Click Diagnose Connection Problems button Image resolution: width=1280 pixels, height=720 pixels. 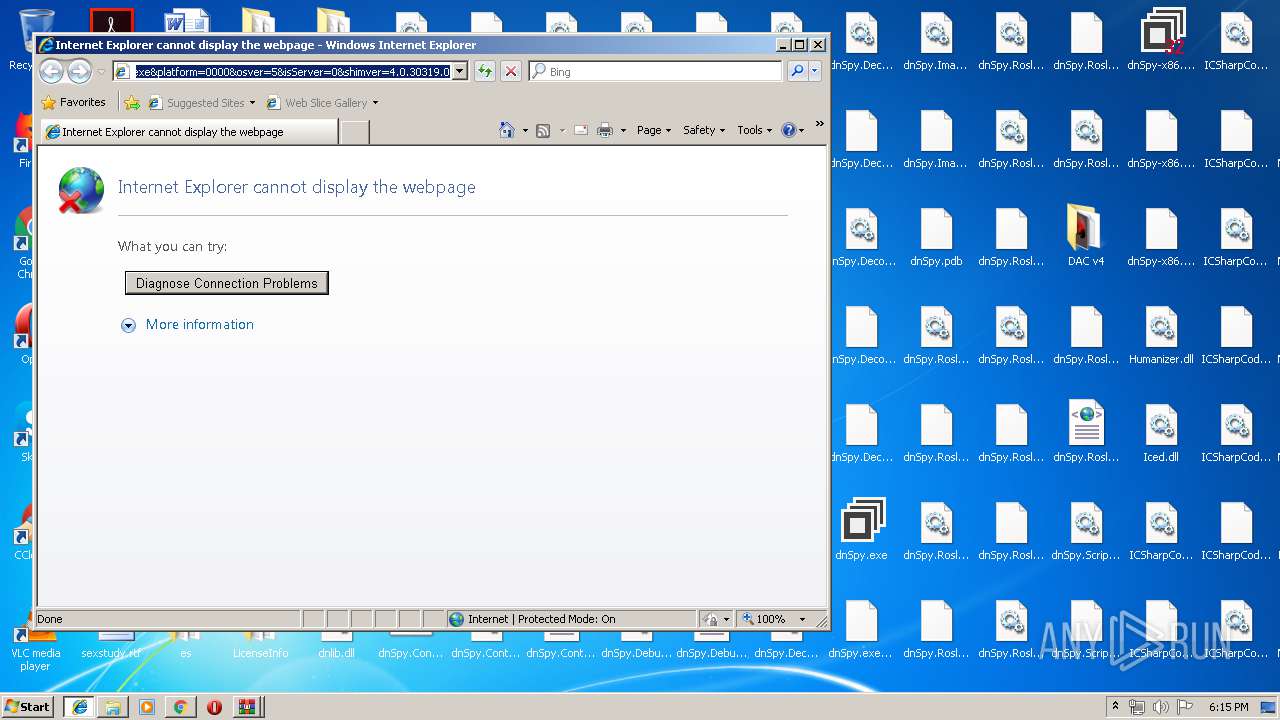pos(227,283)
